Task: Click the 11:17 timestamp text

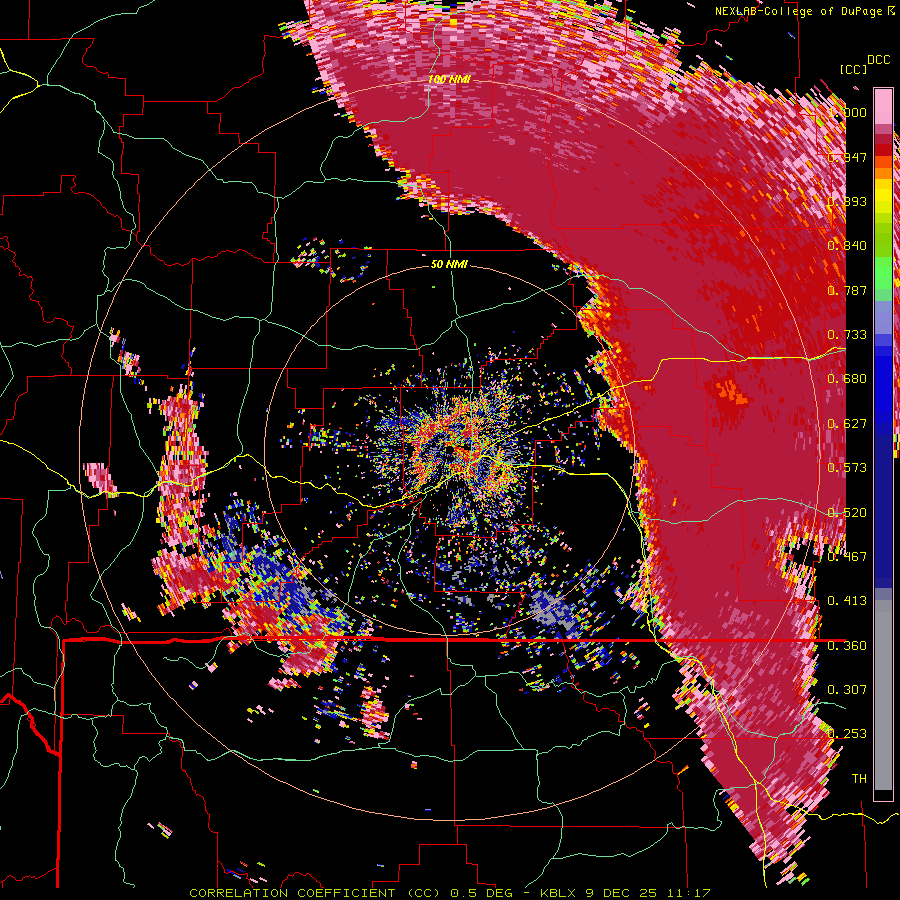Action: (689, 893)
